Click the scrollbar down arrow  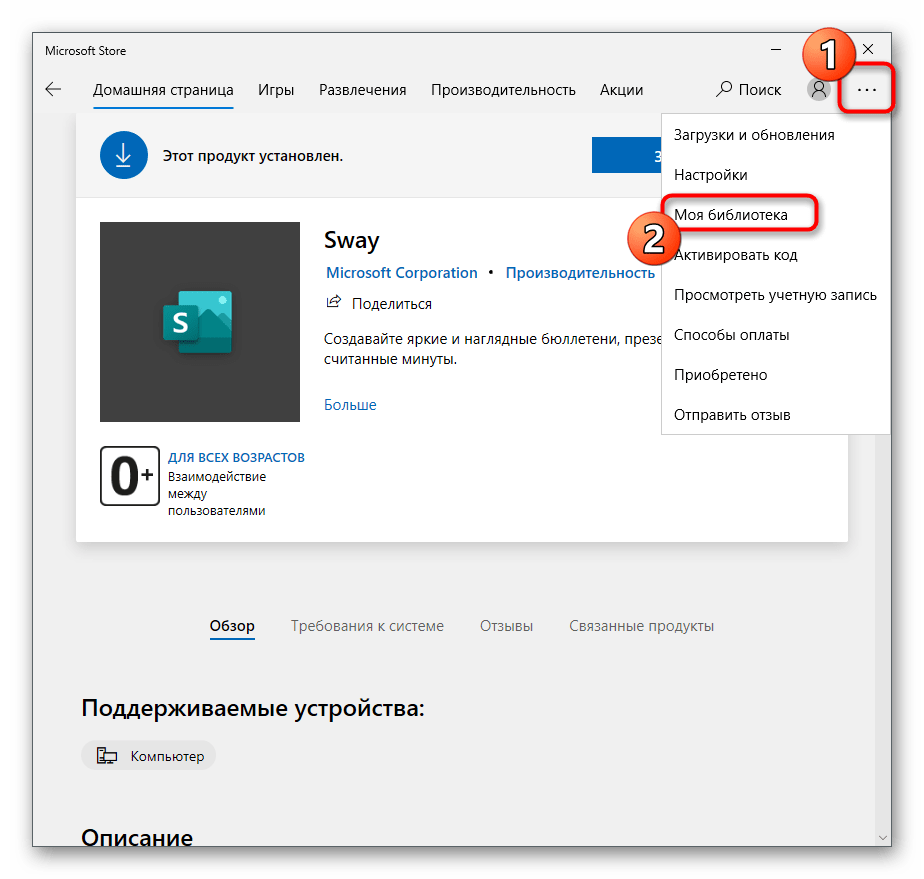(x=882, y=837)
